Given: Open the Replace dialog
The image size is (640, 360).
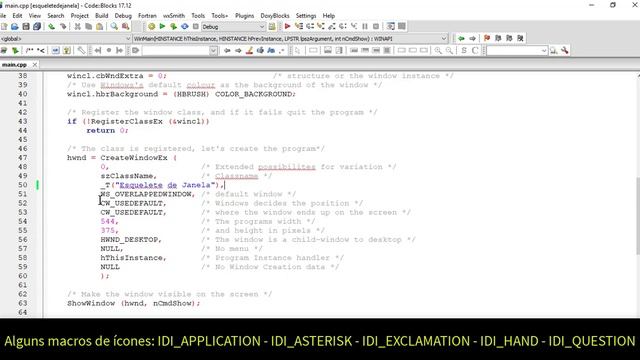Looking at the screenshot, I should [125, 27].
